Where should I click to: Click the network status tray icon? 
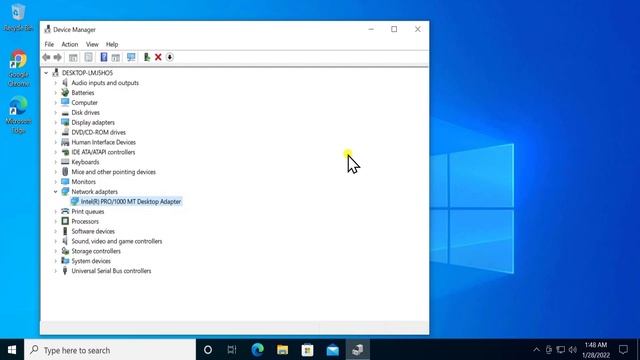(561, 350)
